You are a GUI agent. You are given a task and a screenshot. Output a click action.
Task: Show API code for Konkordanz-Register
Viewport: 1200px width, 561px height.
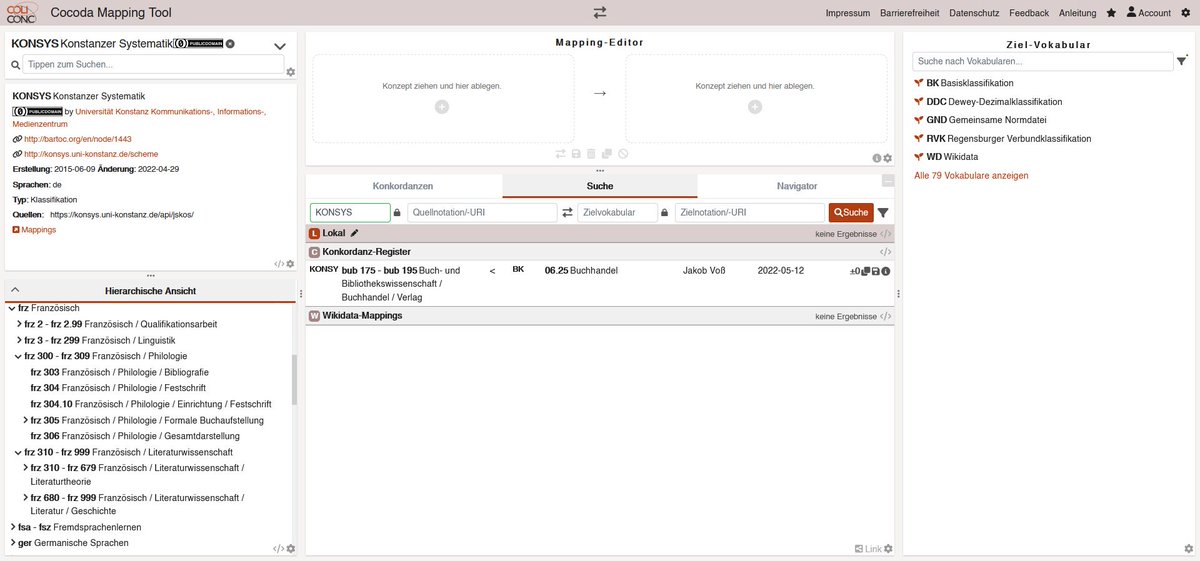coord(885,252)
